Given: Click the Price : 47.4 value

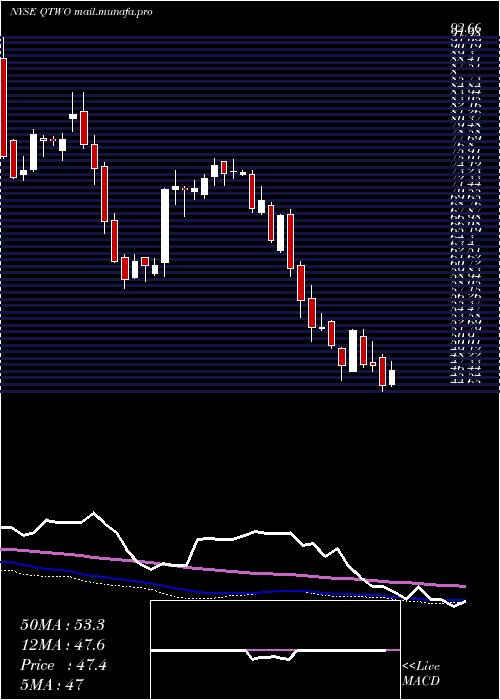Looking at the screenshot, I should click(x=63, y=665).
